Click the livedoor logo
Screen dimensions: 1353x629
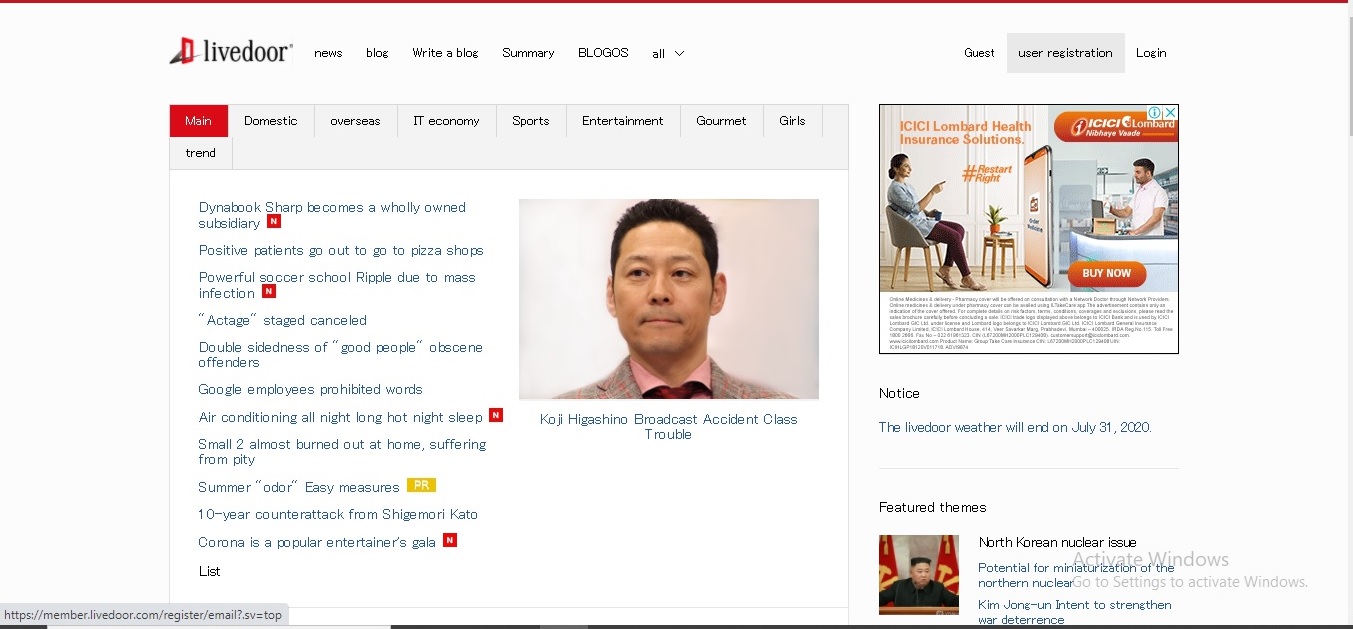click(231, 51)
